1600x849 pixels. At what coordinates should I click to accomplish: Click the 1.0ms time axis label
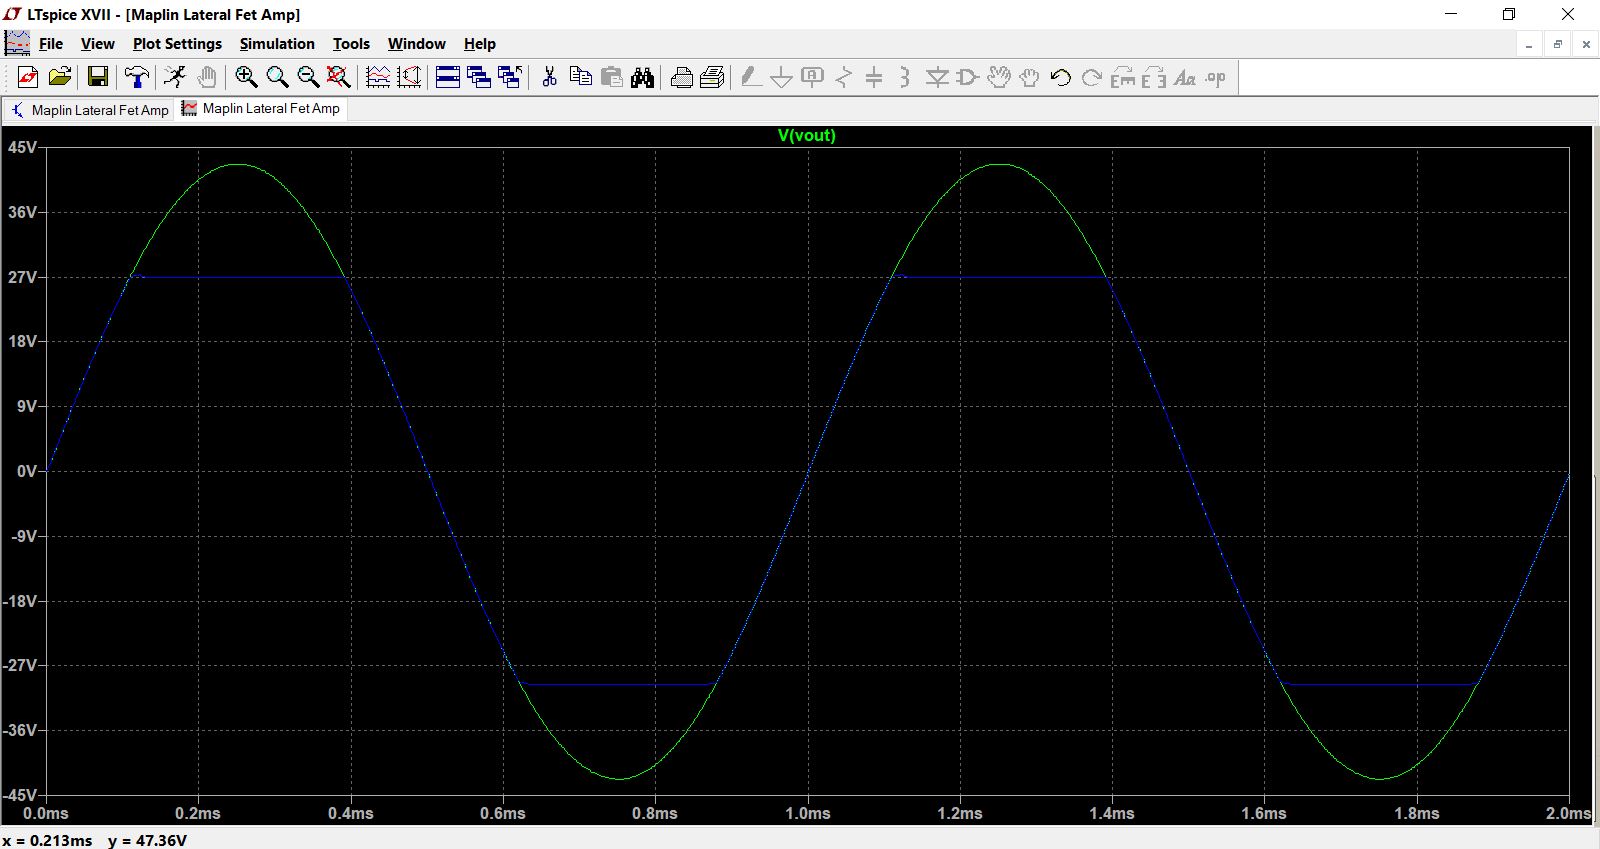[808, 813]
